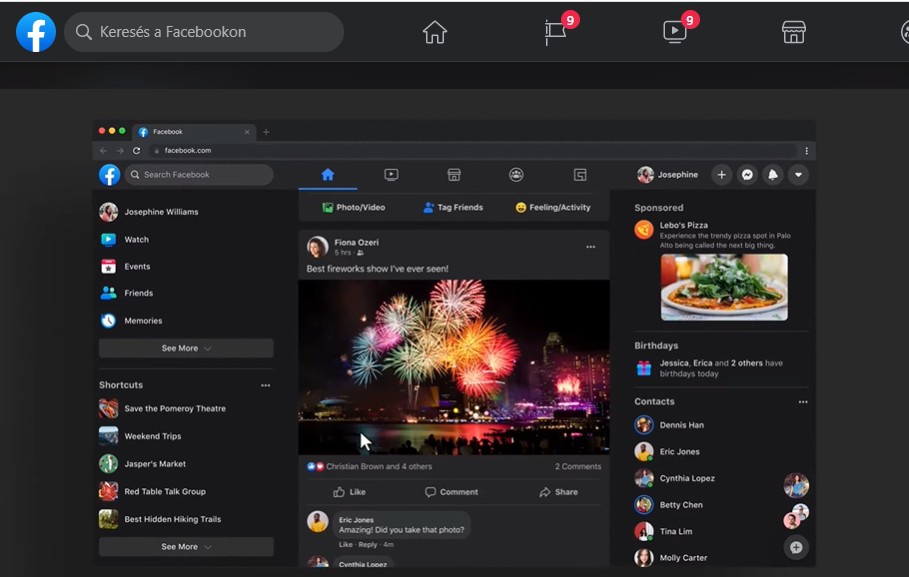This screenshot has height=577, width=909.
Task: Open the notifications bell icon
Action: [772, 174]
